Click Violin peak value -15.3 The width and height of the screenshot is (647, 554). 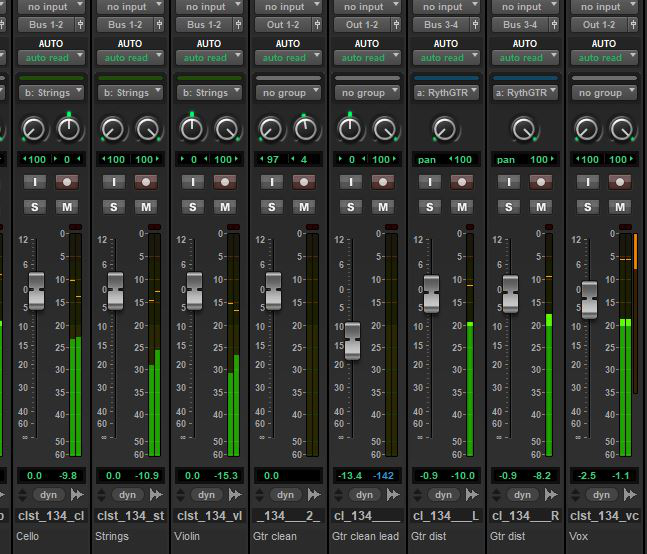coord(226,476)
